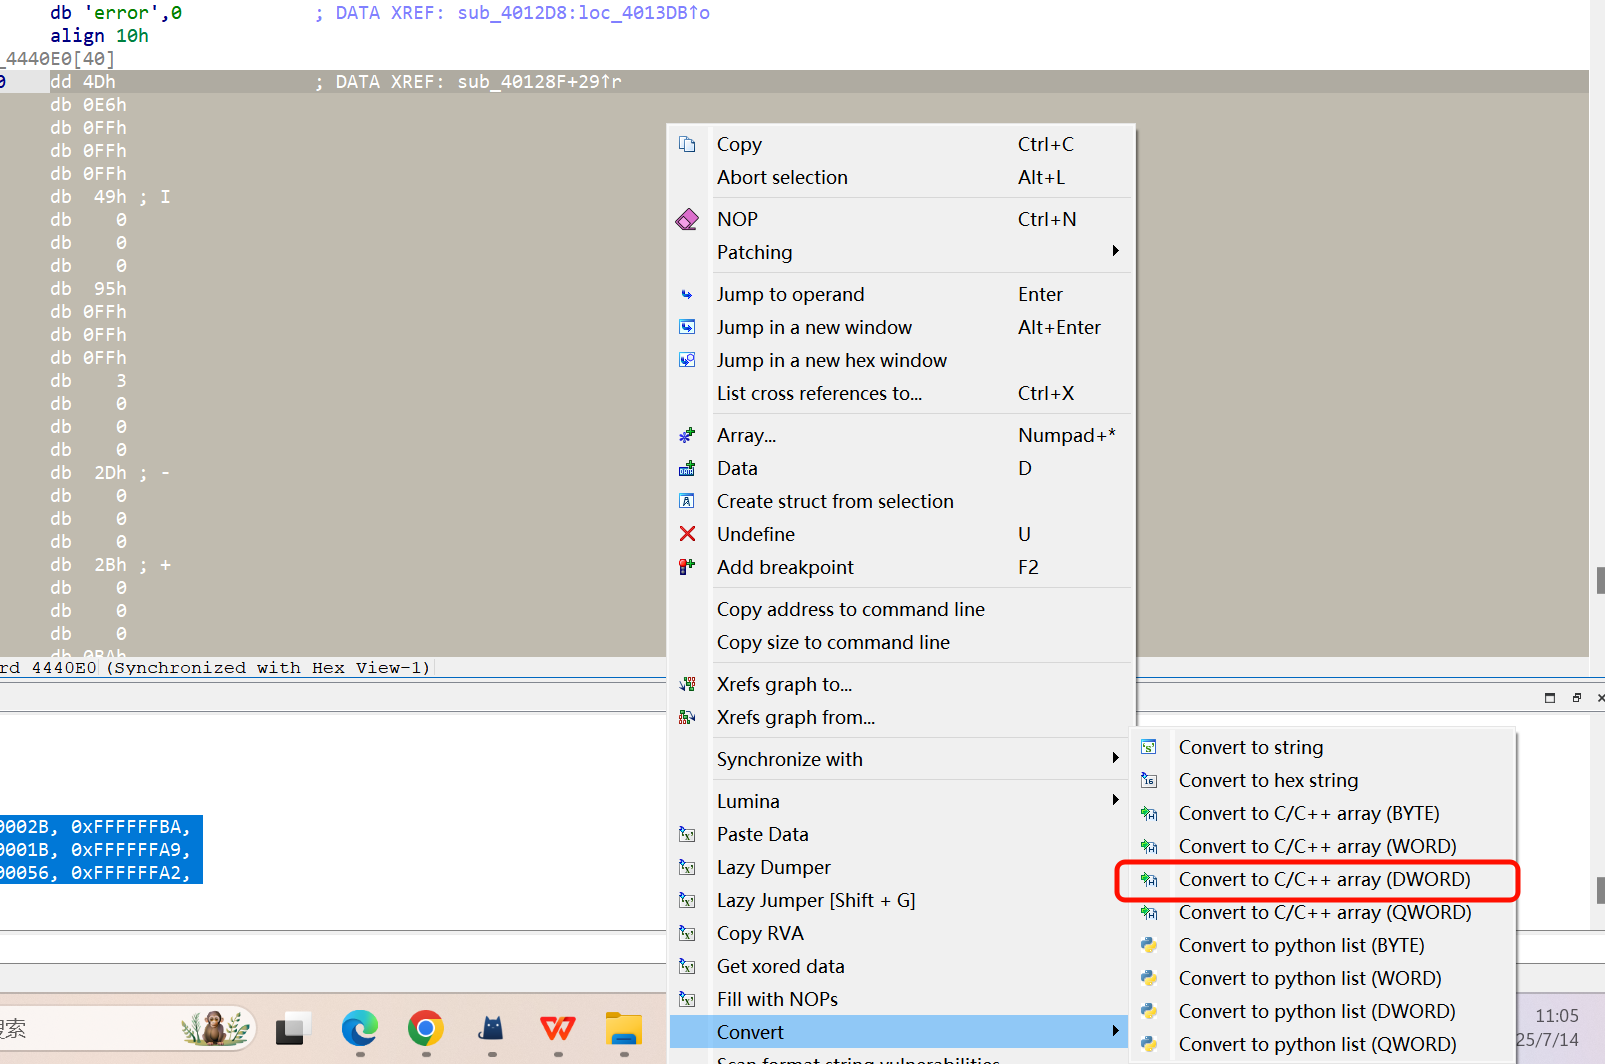The width and height of the screenshot is (1605, 1064).
Task: Open Google Chrome from the taskbar
Action: coord(426,1028)
